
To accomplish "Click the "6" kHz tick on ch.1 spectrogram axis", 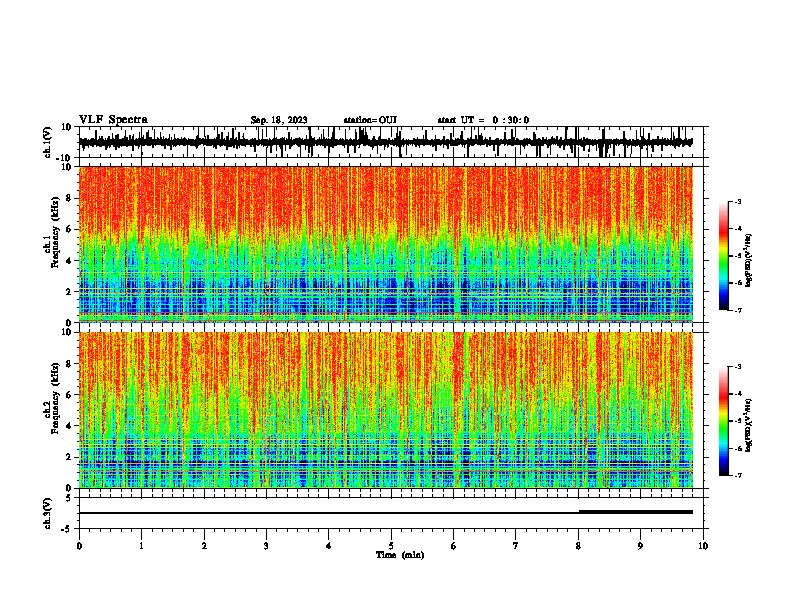I will coord(69,230).
